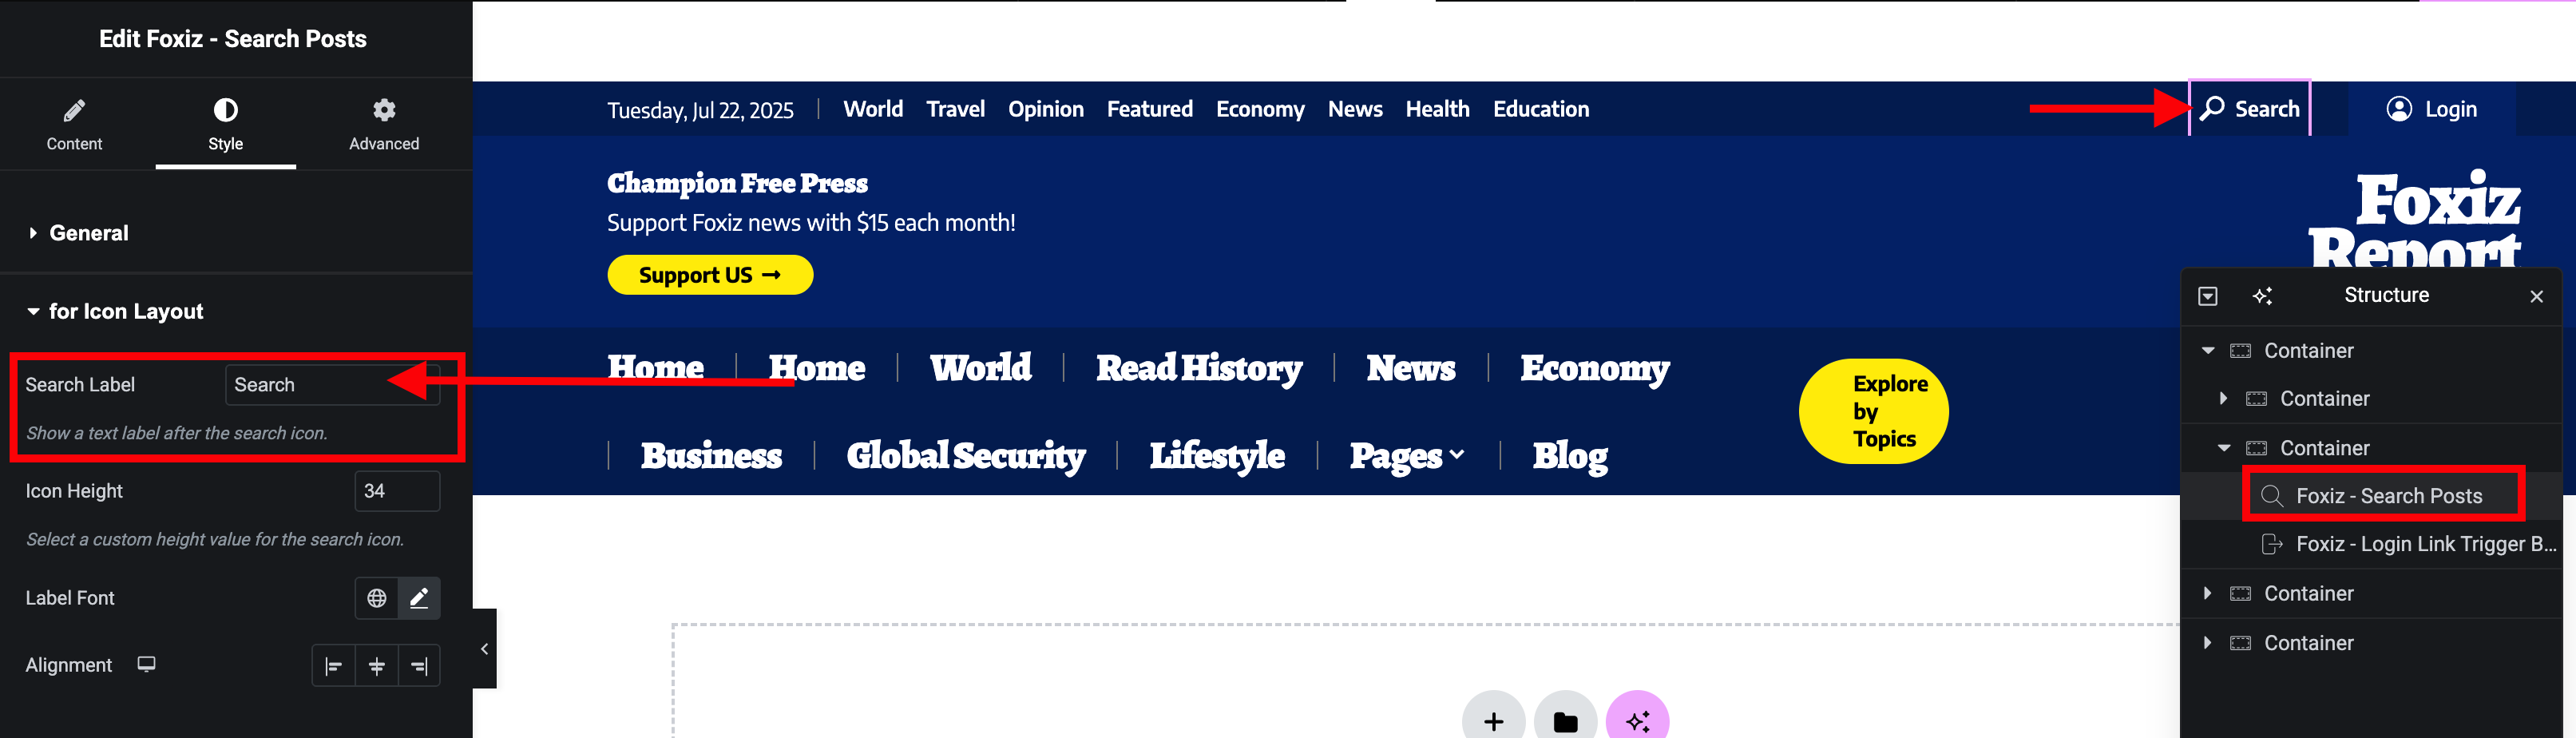
Task: Close the Structure panel
Action: click(2536, 296)
